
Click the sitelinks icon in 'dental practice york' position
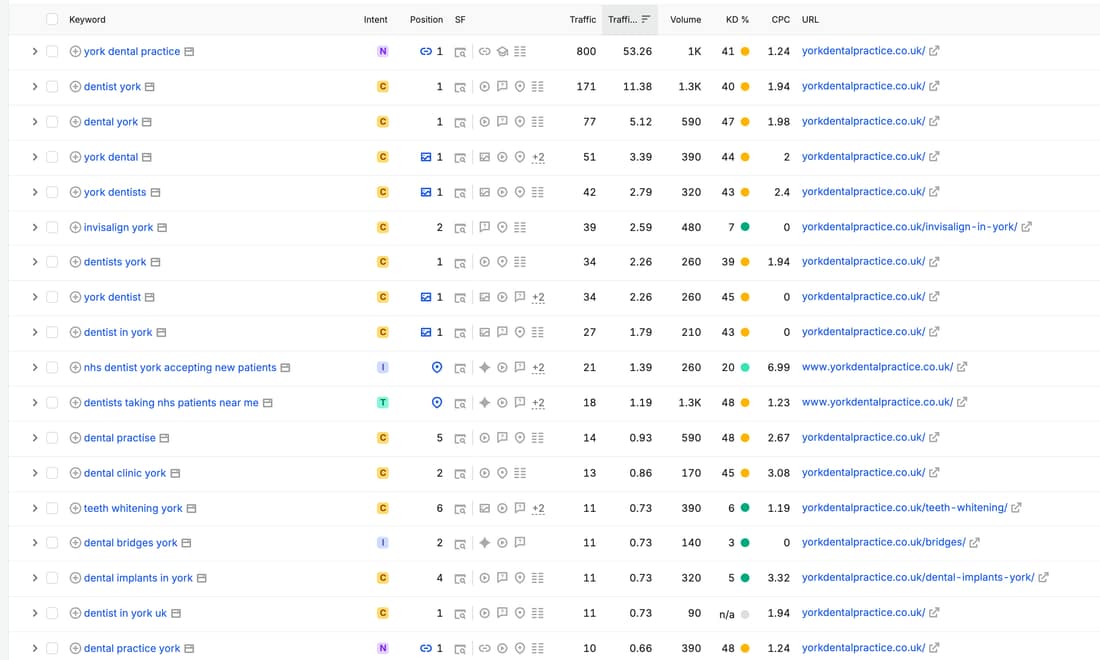(425, 649)
